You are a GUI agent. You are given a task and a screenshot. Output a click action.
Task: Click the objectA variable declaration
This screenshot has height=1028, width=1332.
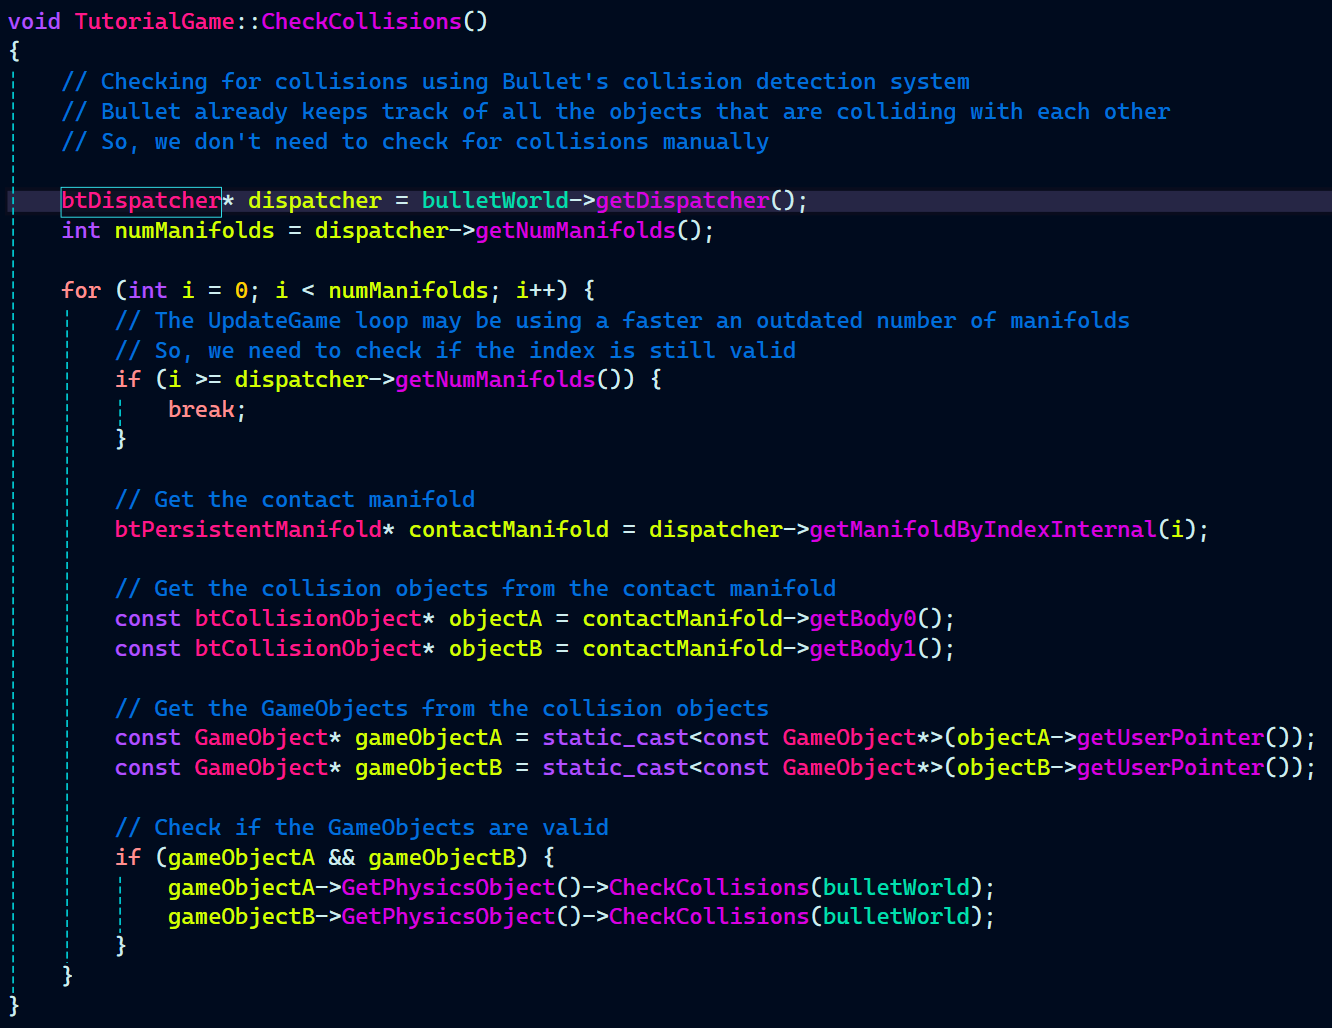coord(495,619)
